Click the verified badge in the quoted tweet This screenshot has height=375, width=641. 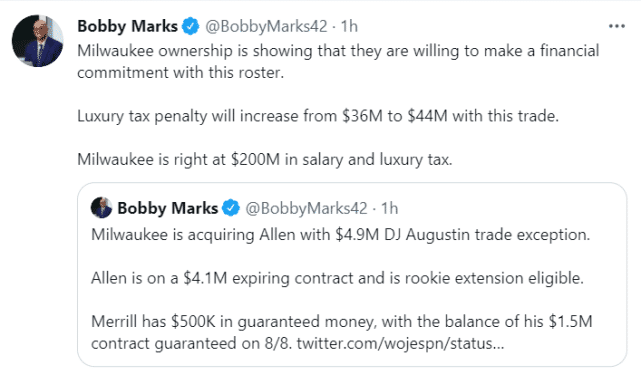(x=231, y=208)
